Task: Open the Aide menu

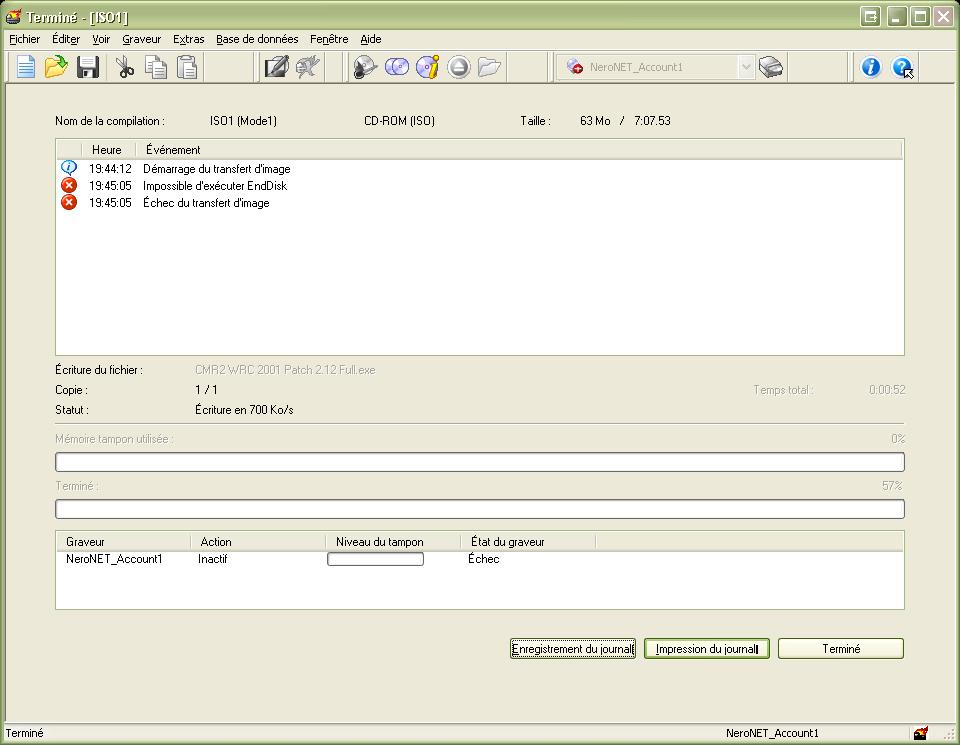Action: tap(370, 39)
